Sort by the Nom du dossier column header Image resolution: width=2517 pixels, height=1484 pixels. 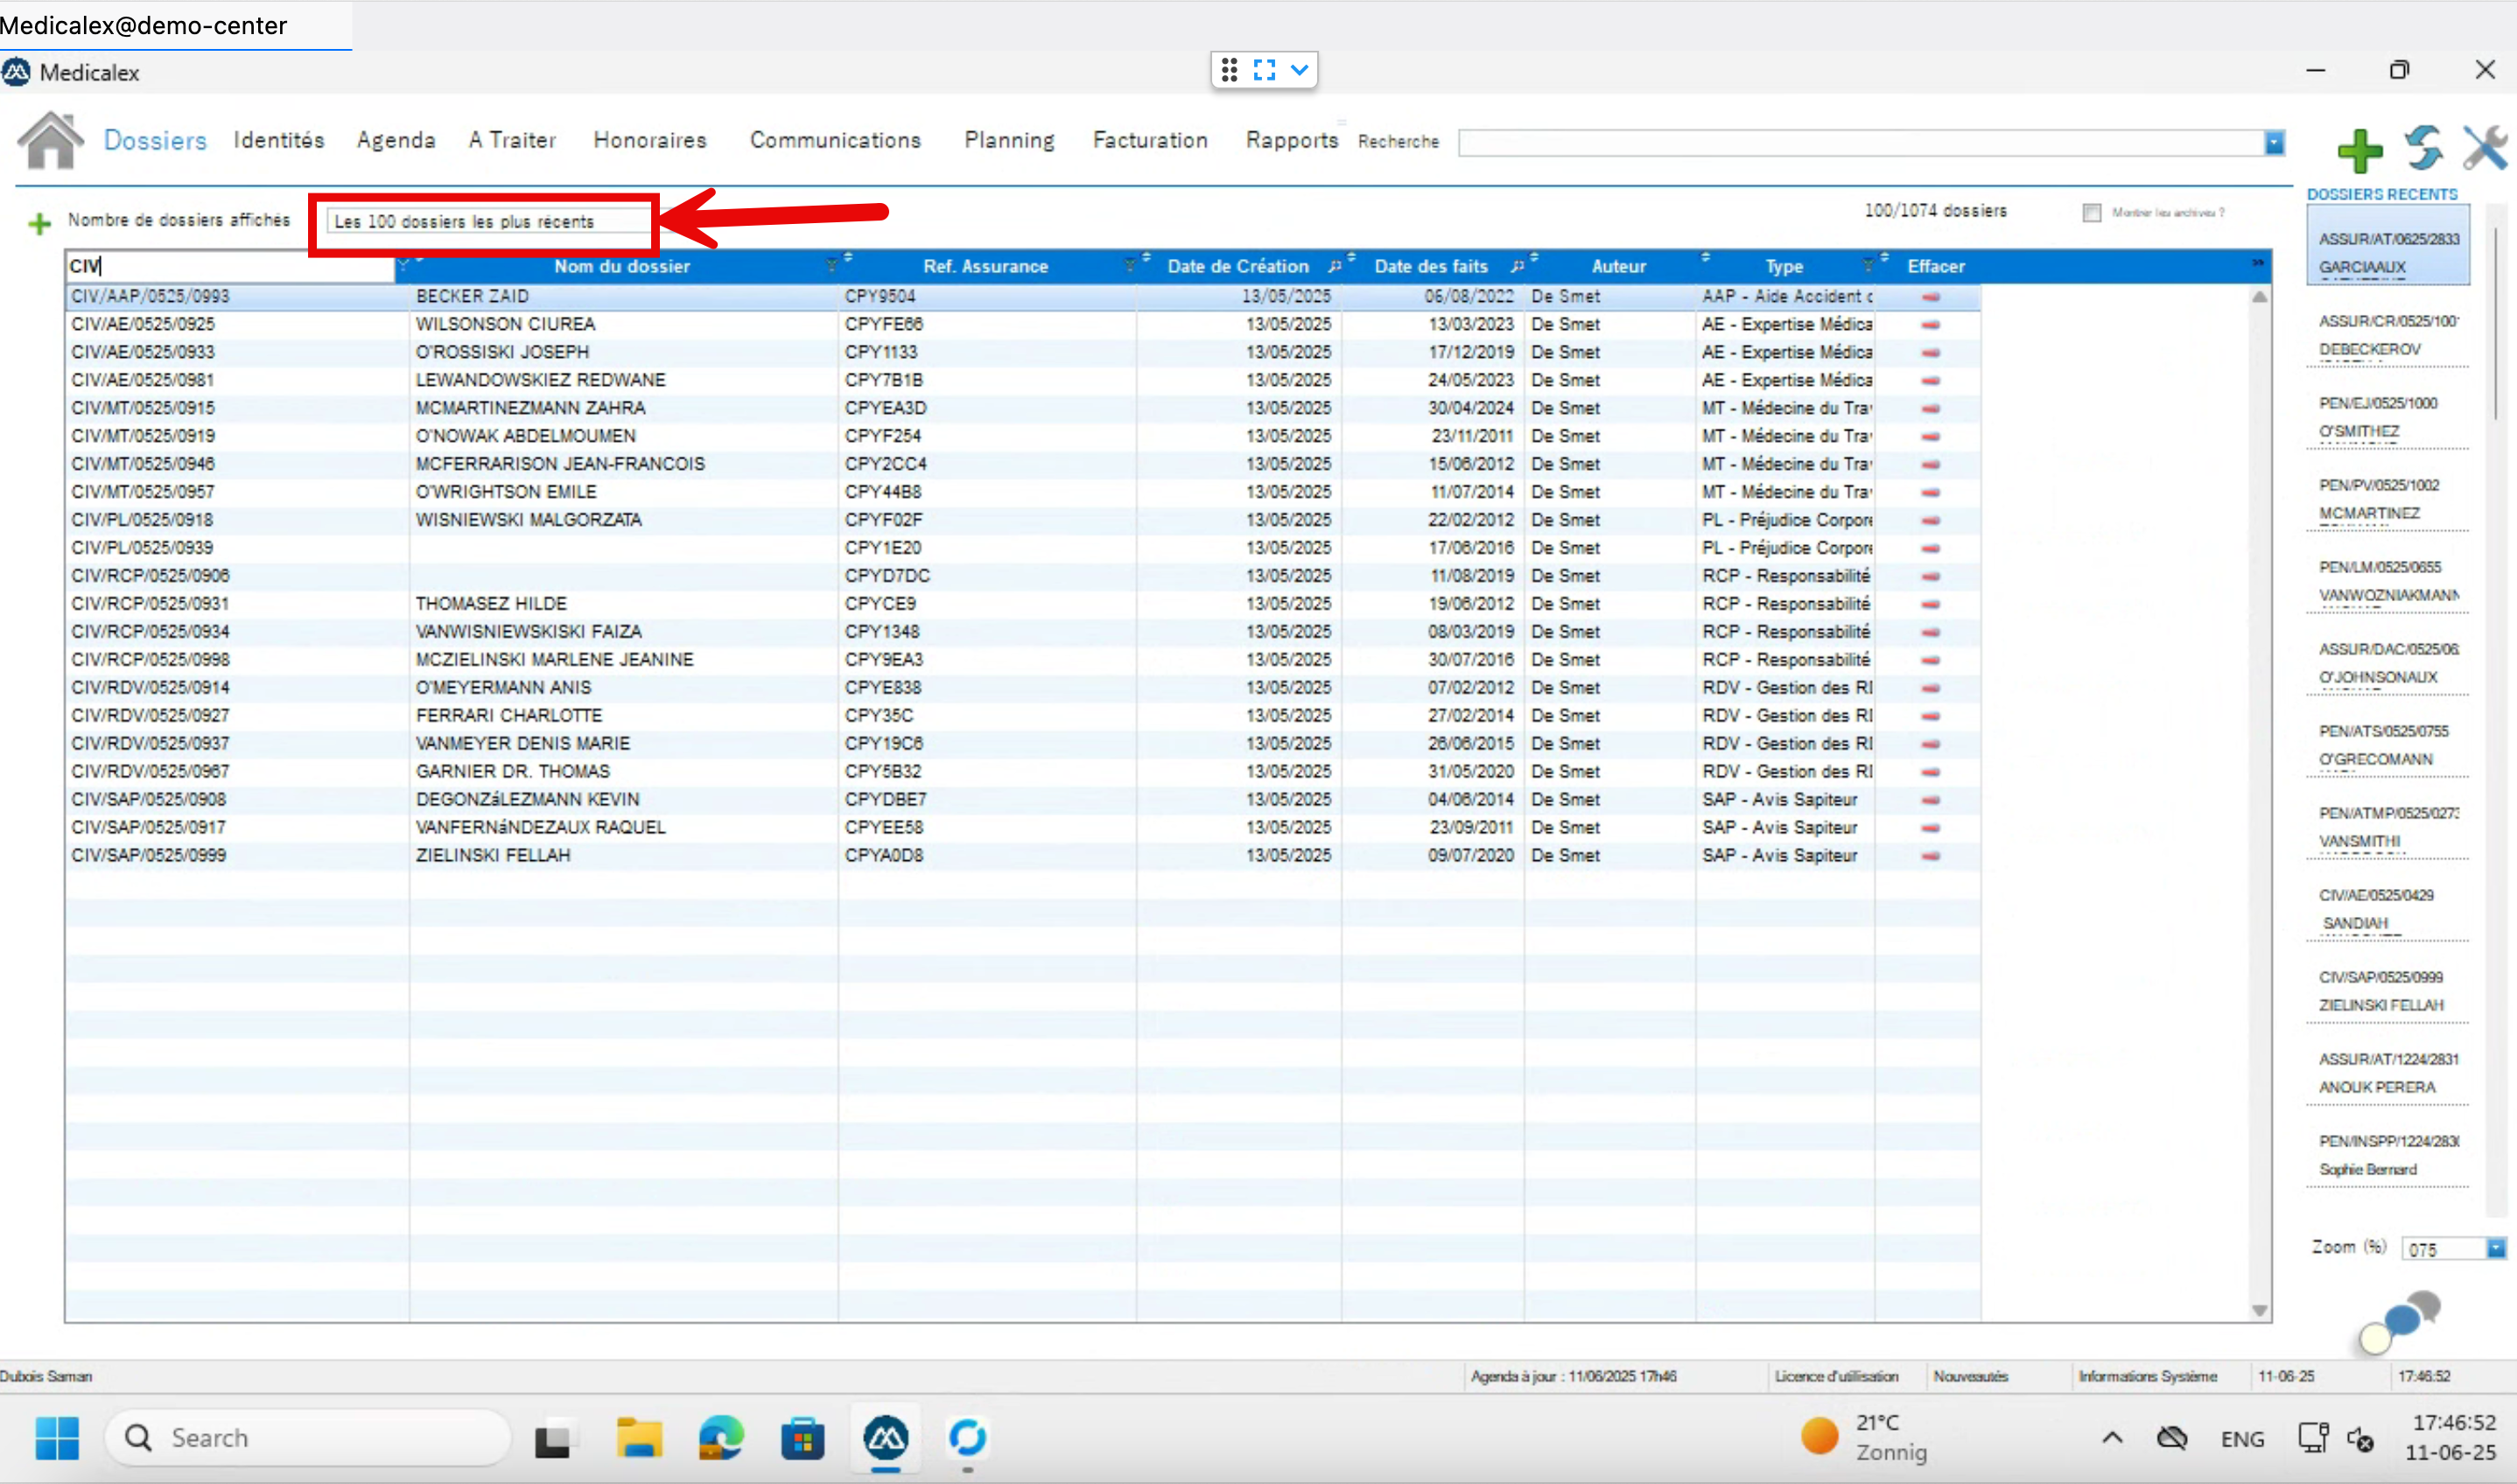tap(621, 266)
